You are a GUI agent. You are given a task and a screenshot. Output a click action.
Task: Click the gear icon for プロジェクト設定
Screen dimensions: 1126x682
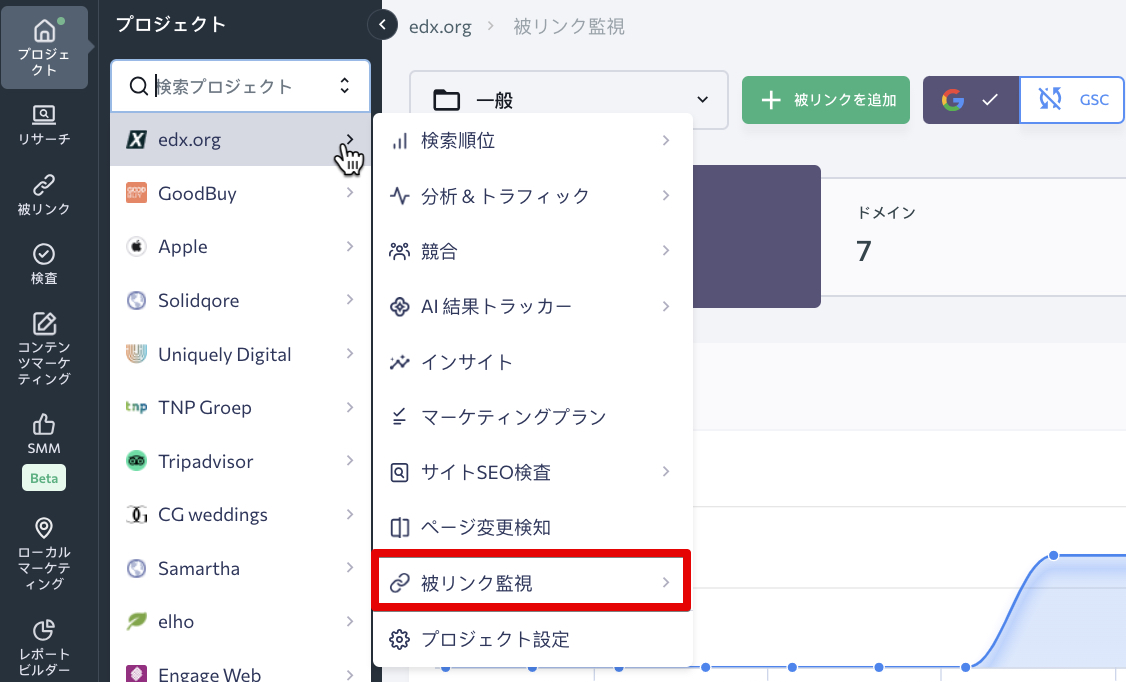[399, 639]
